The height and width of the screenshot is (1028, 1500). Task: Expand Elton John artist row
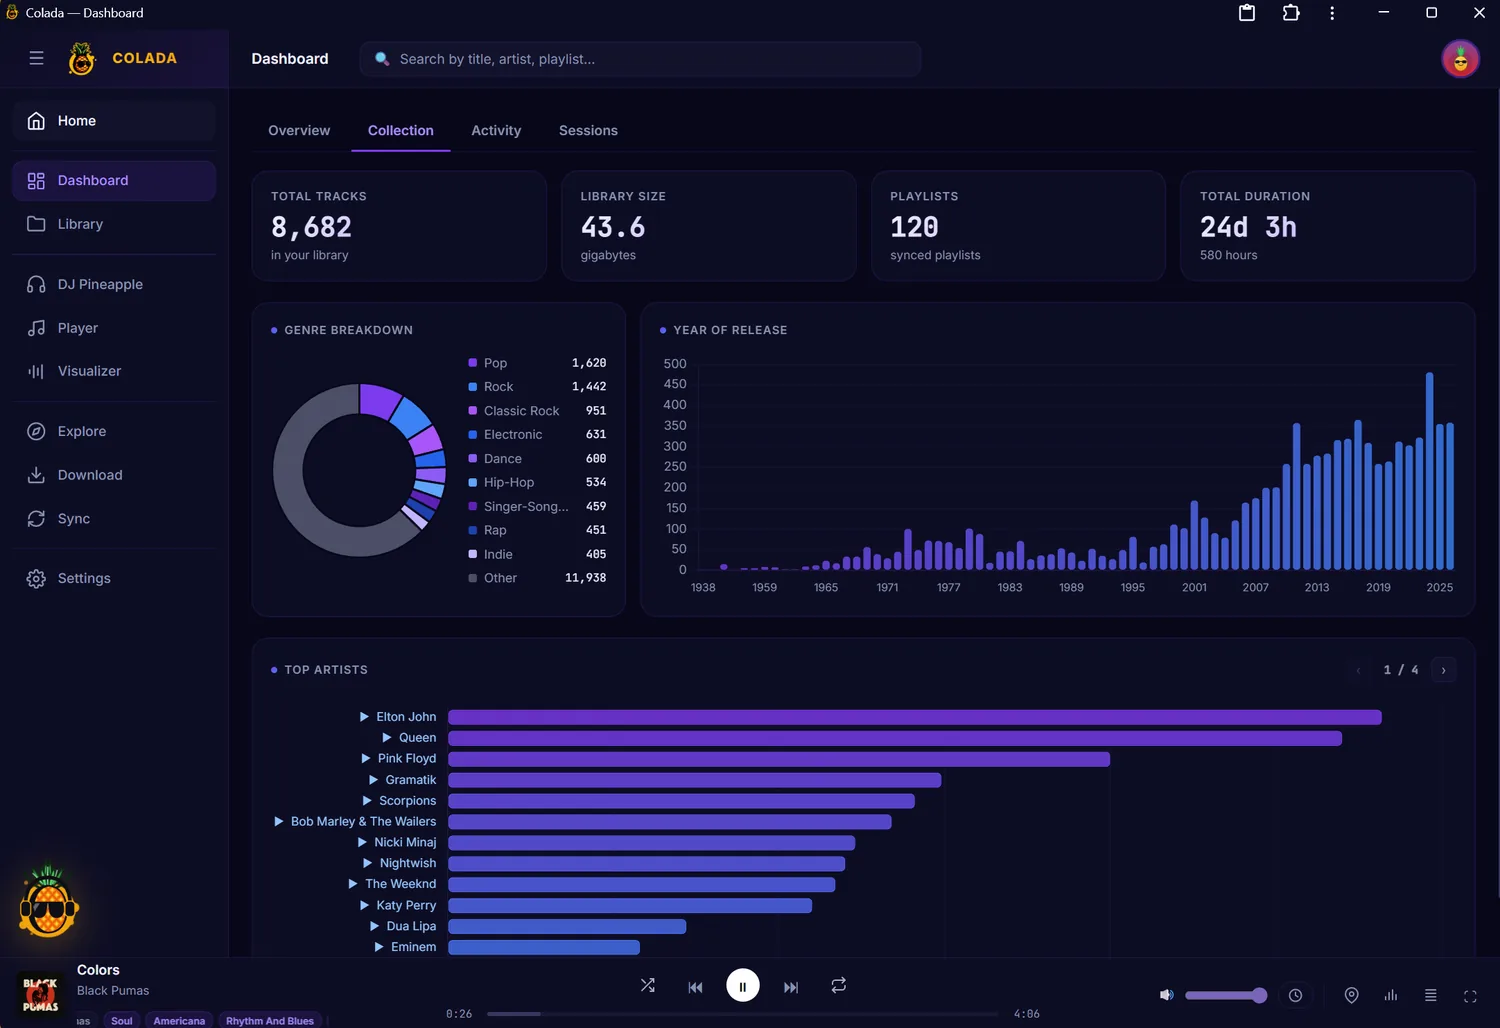tap(365, 717)
